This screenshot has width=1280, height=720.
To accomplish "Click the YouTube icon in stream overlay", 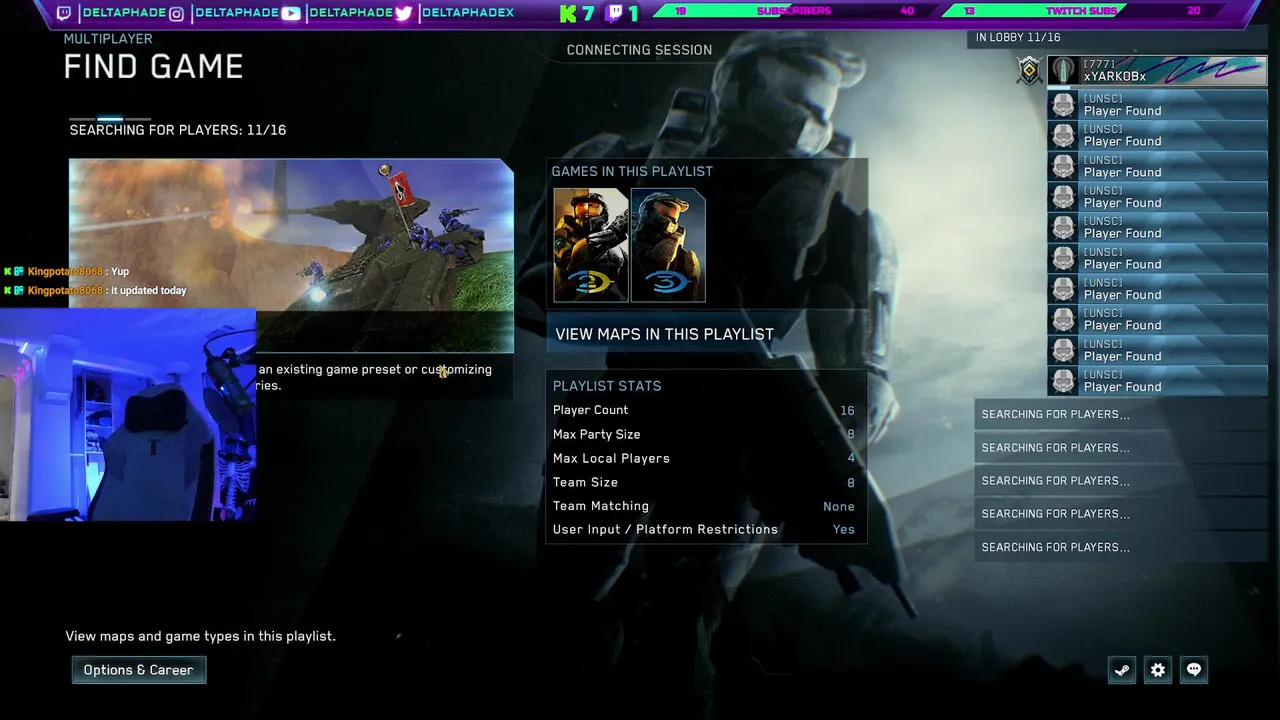I will click(x=290, y=13).
